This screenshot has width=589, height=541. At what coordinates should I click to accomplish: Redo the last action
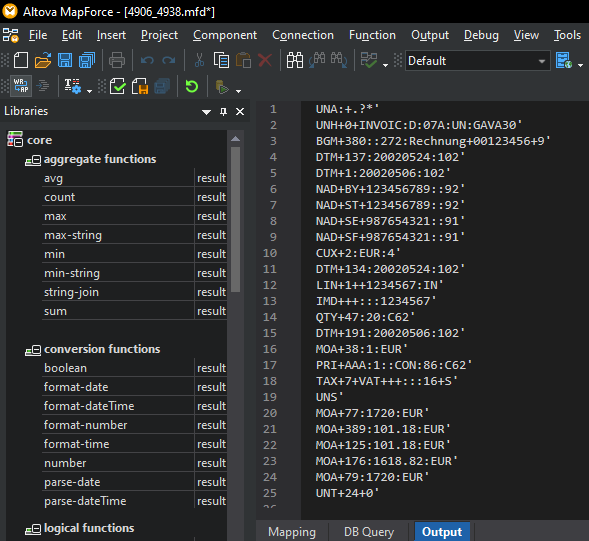[169, 60]
